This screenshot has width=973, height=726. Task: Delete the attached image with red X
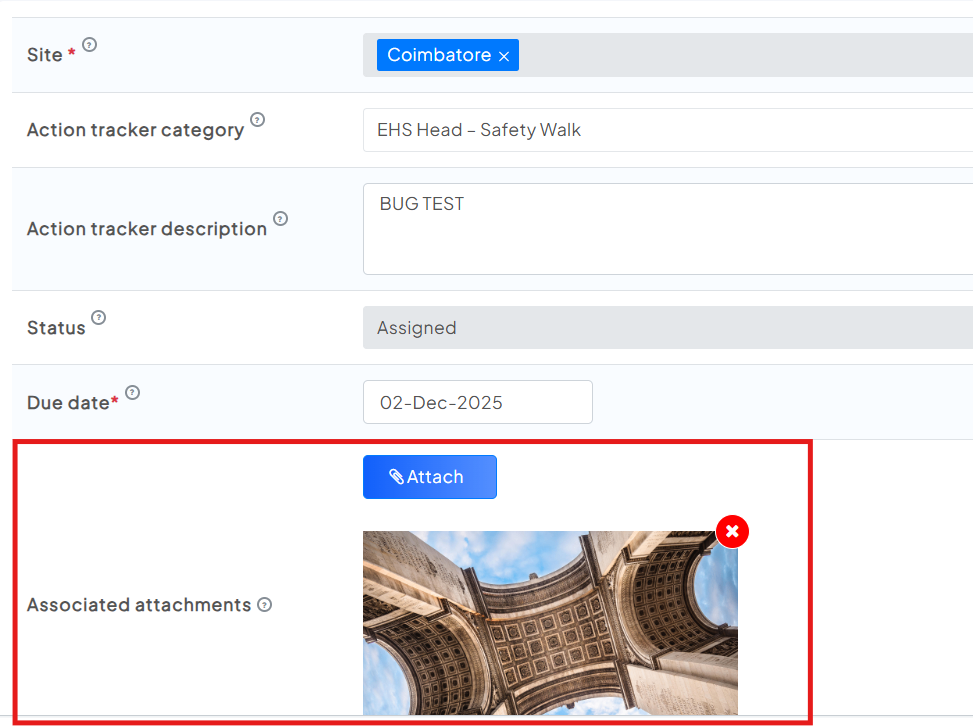click(x=732, y=532)
